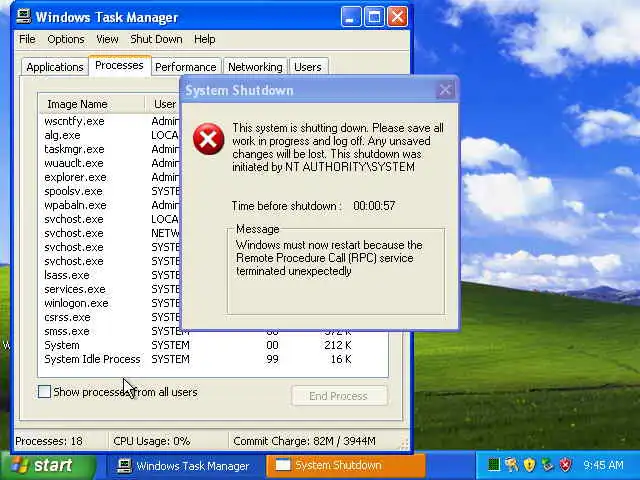Sort by the User column header
Image resolution: width=640 pixels, height=480 pixels.
click(162, 104)
